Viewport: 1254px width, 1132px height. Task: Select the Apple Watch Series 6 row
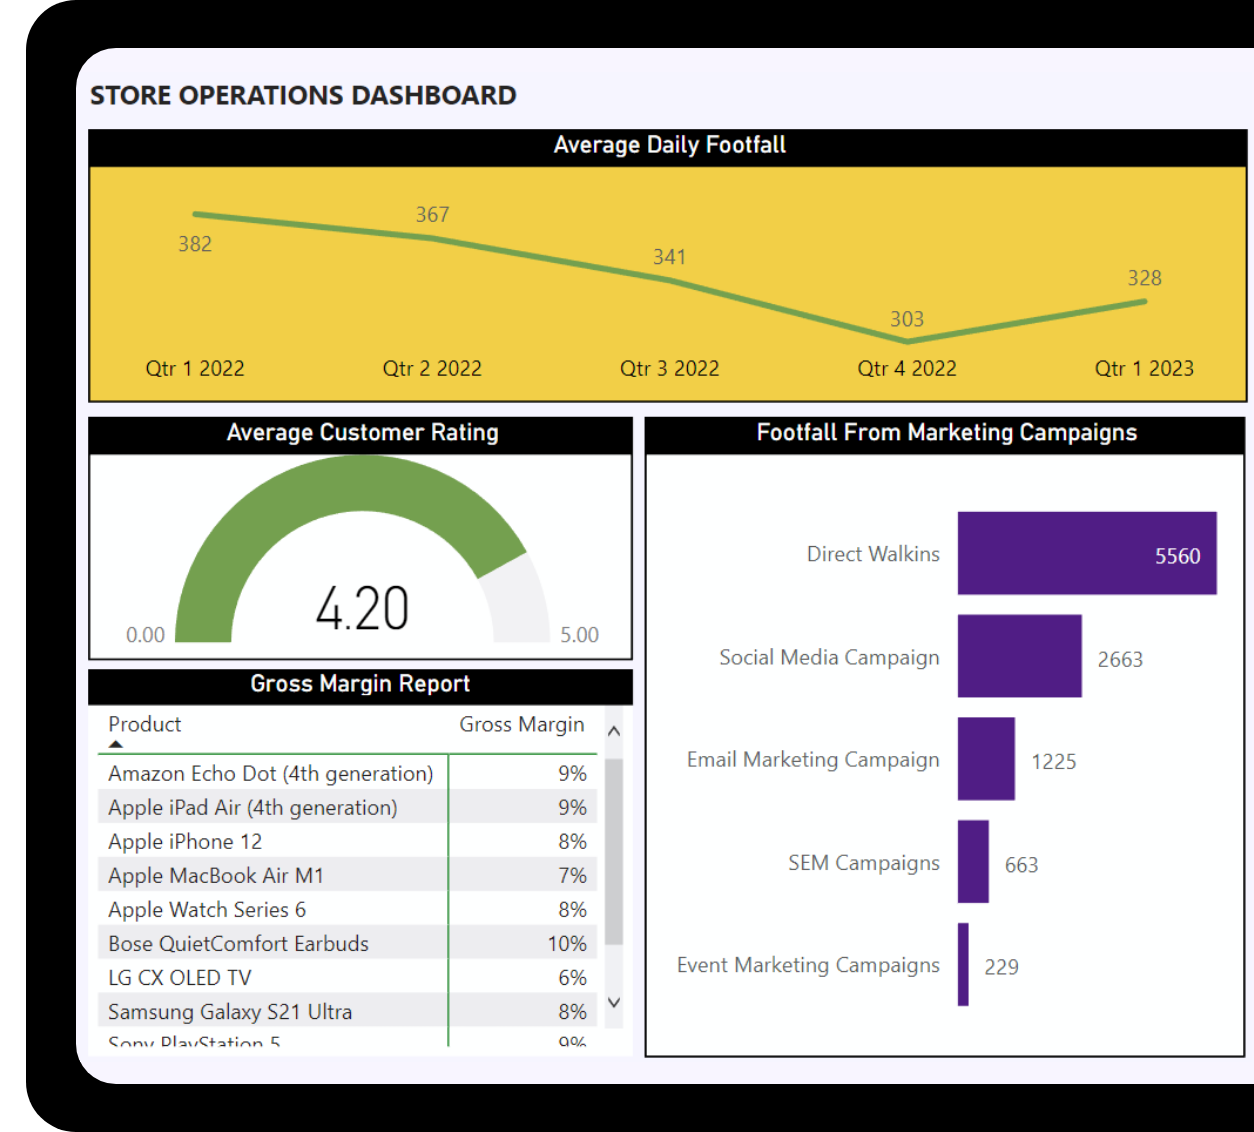click(x=348, y=909)
